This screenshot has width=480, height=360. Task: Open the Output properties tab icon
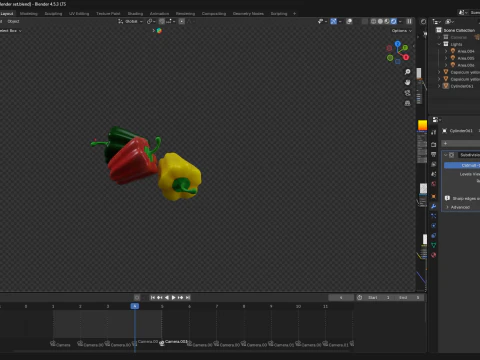point(434,154)
